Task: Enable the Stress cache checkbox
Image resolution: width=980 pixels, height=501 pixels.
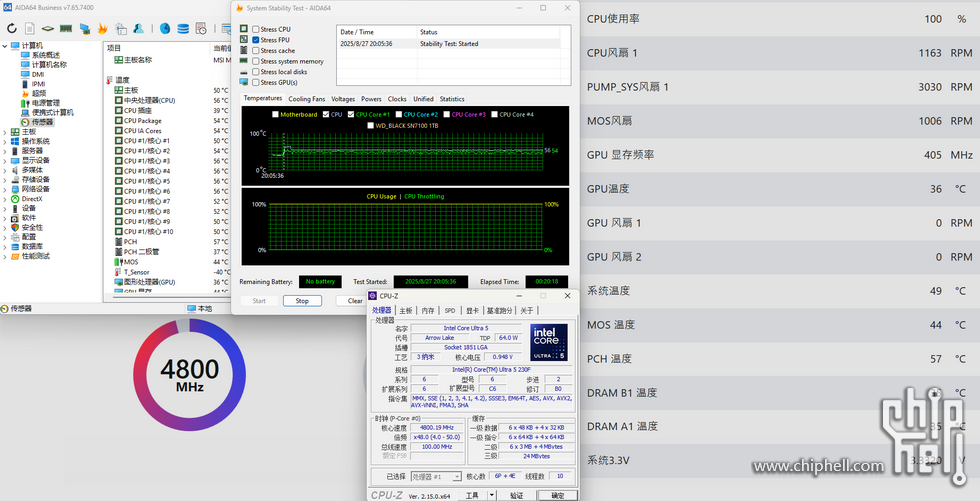Action: tap(256, 51)
